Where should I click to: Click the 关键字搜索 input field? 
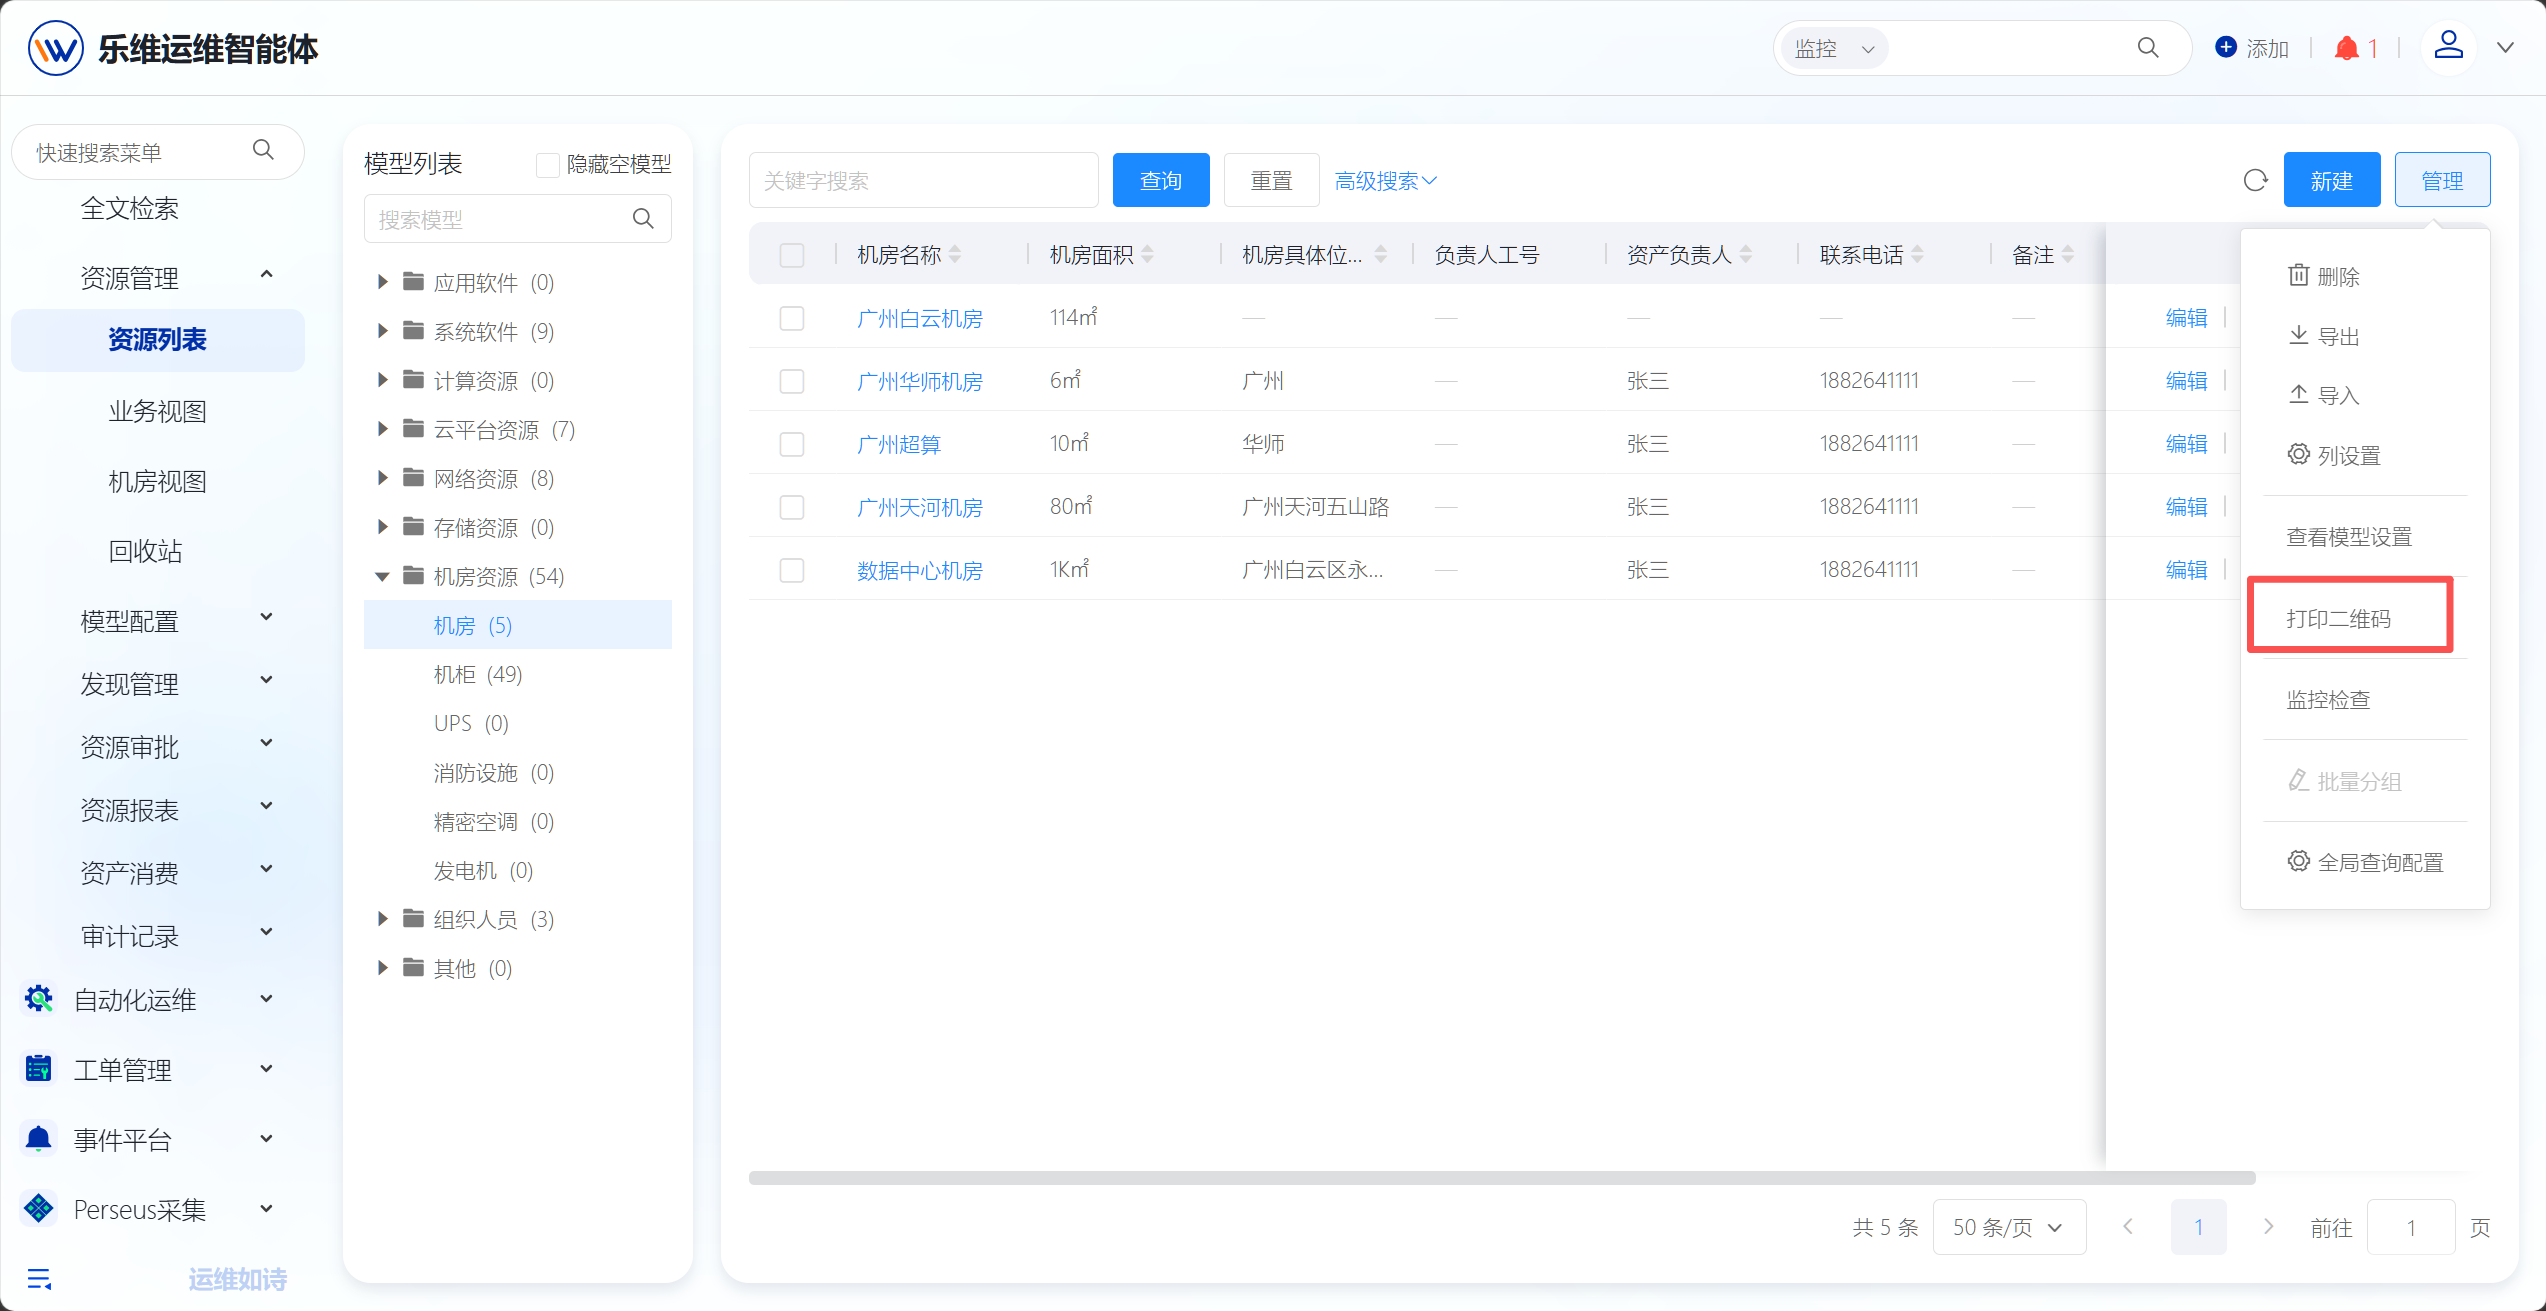923,180
